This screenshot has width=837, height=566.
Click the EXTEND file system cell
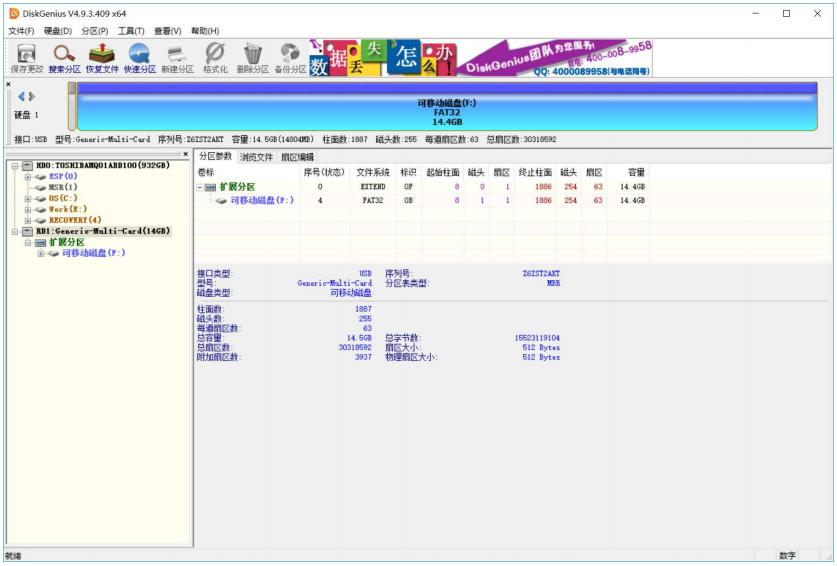coord(373,187)
